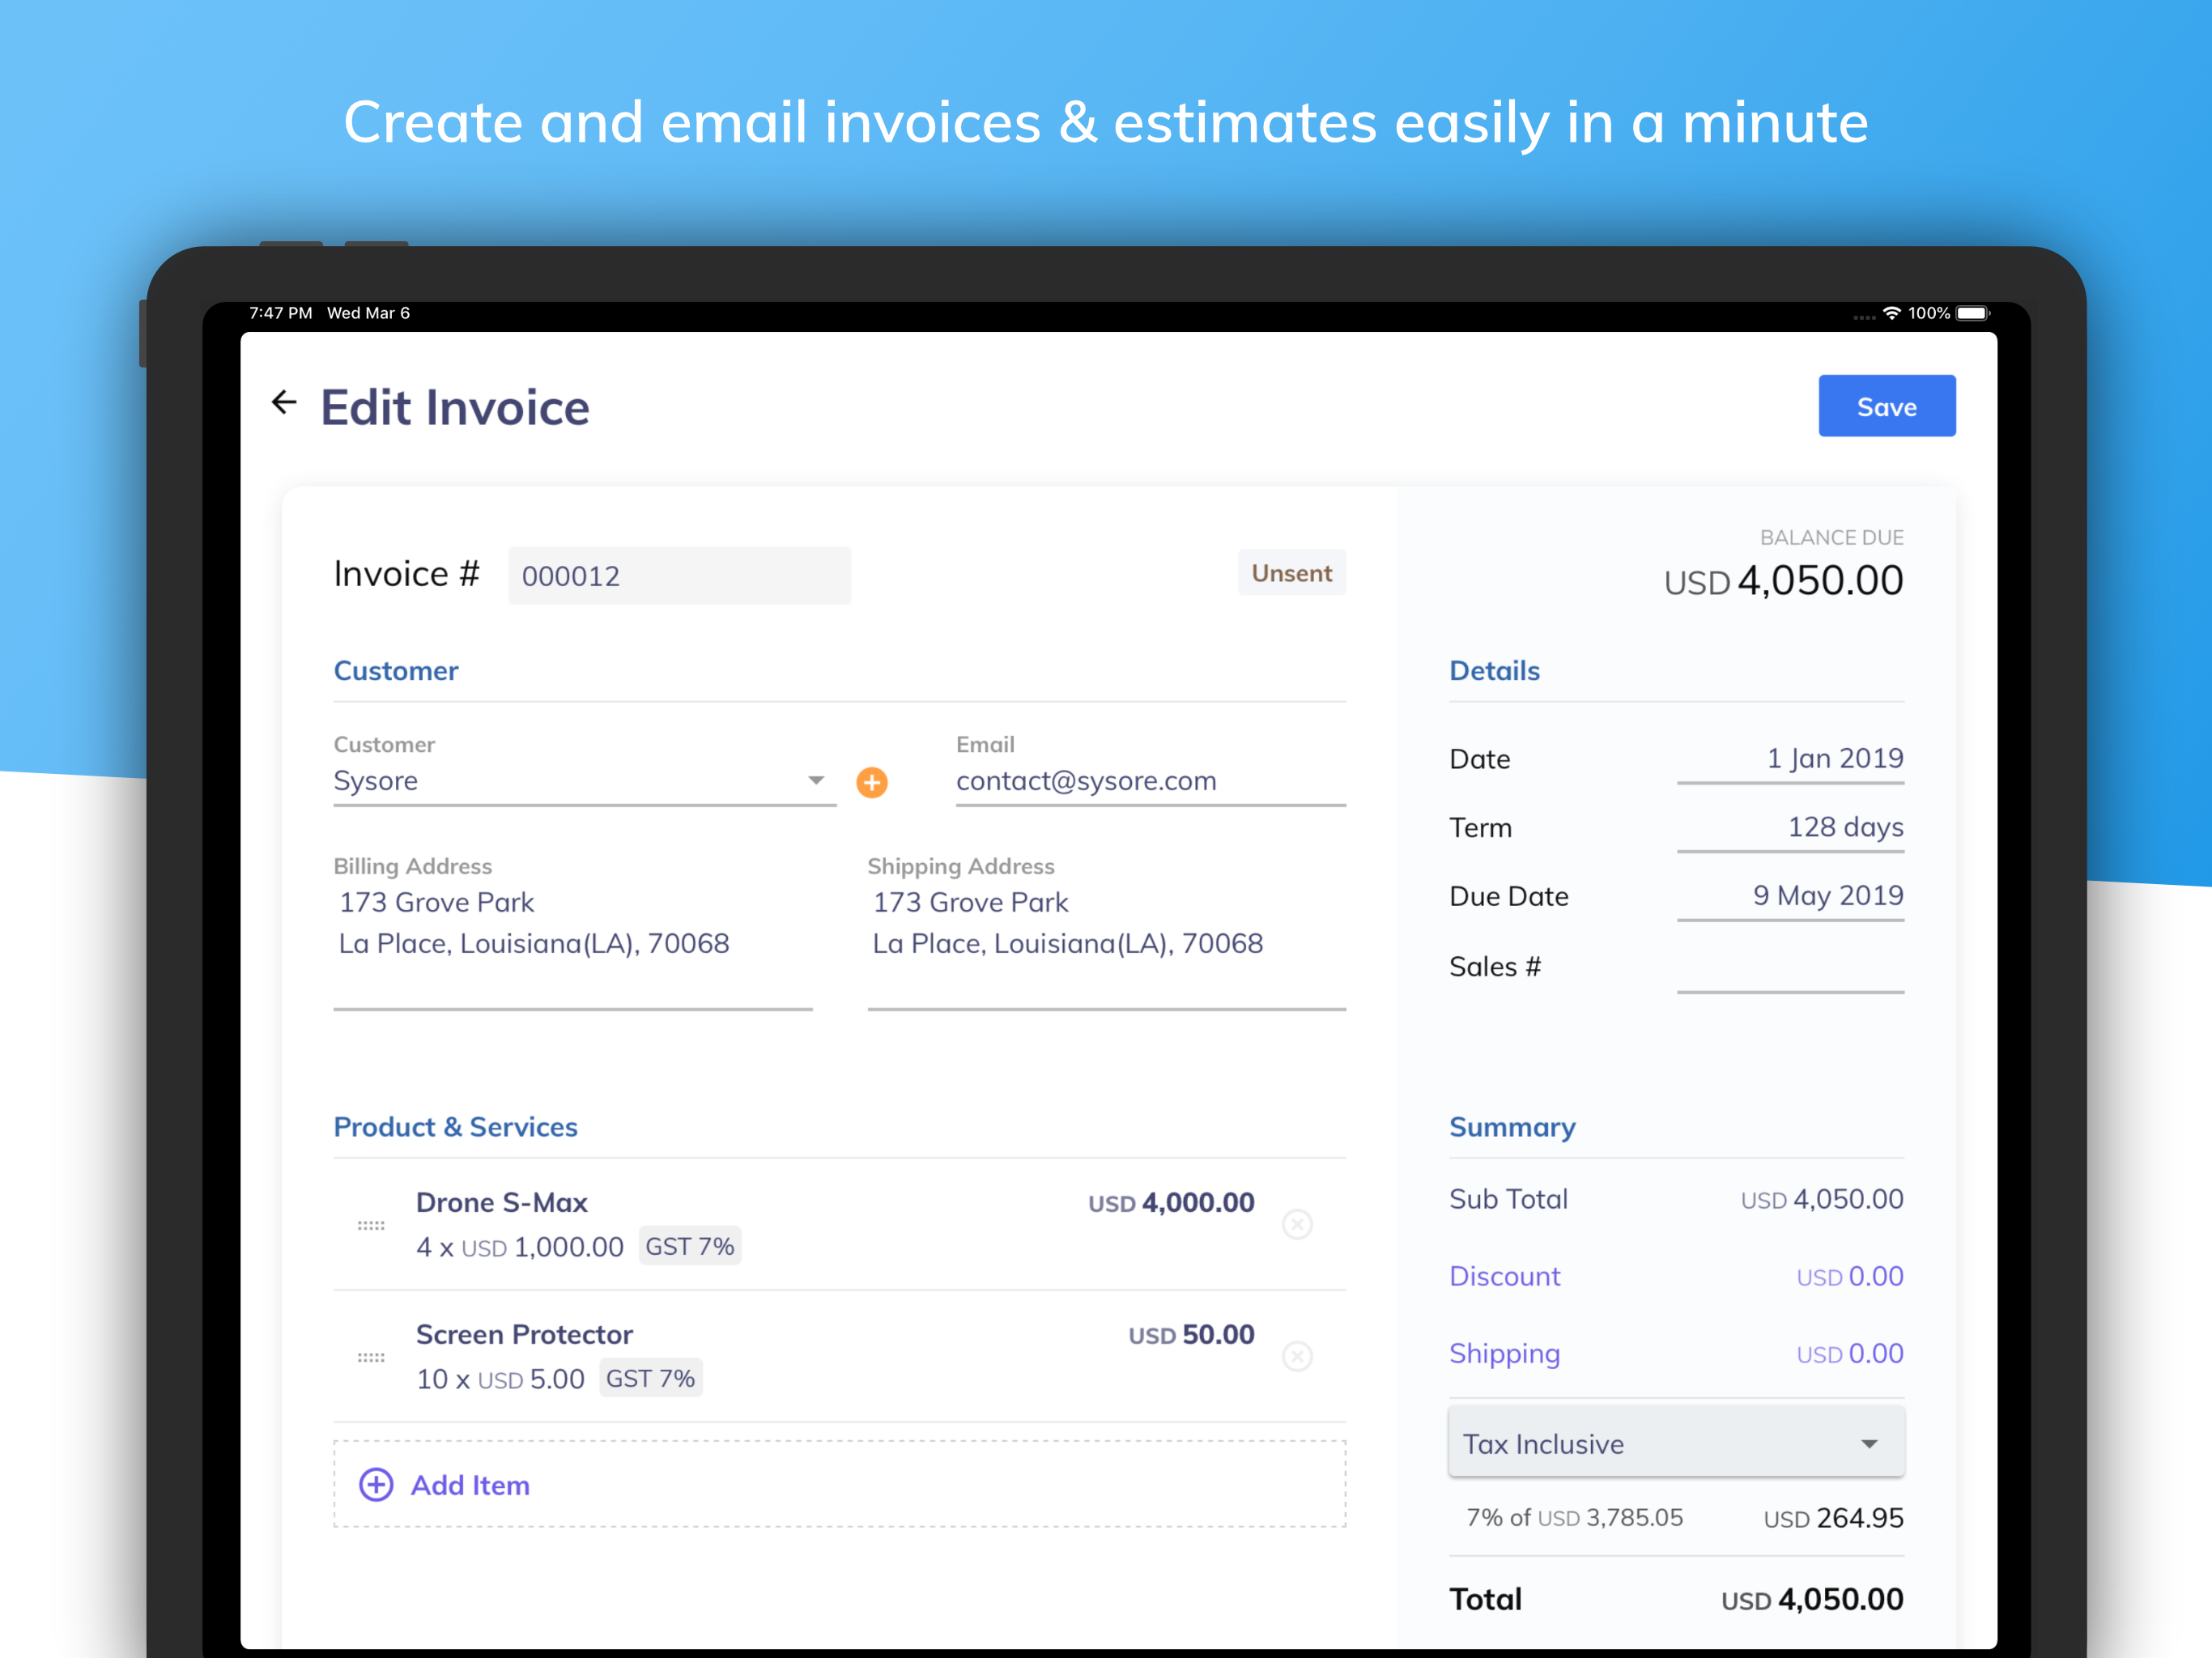
Task: Grab the drag handle for Drone S-Max
Action: (x=371, y=1225)
